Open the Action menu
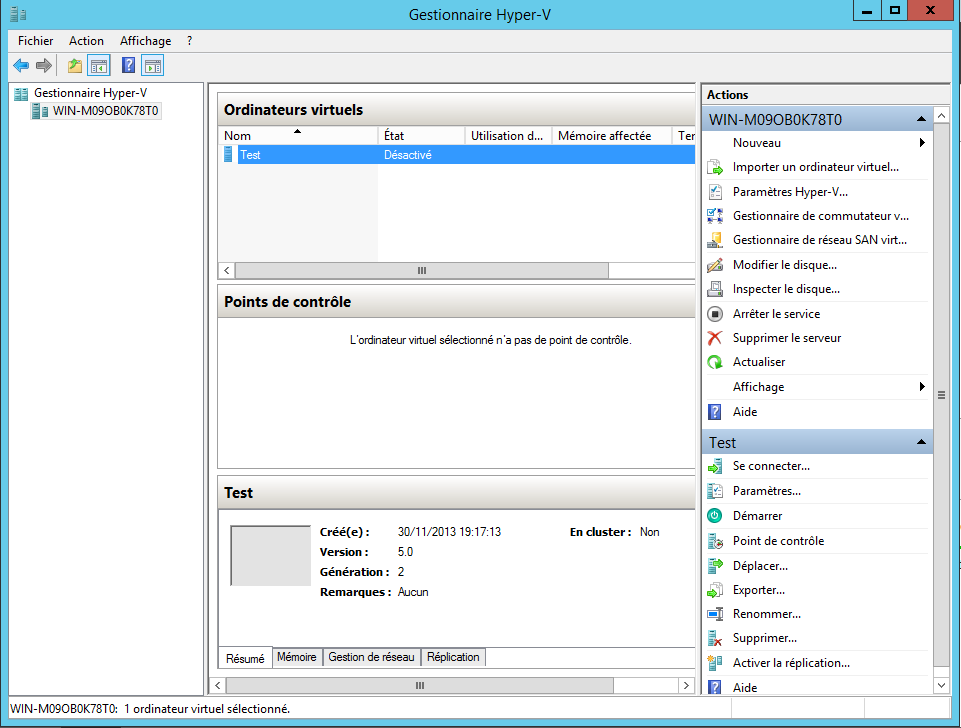The image size is (961, 728). click(x=86, y=40)
